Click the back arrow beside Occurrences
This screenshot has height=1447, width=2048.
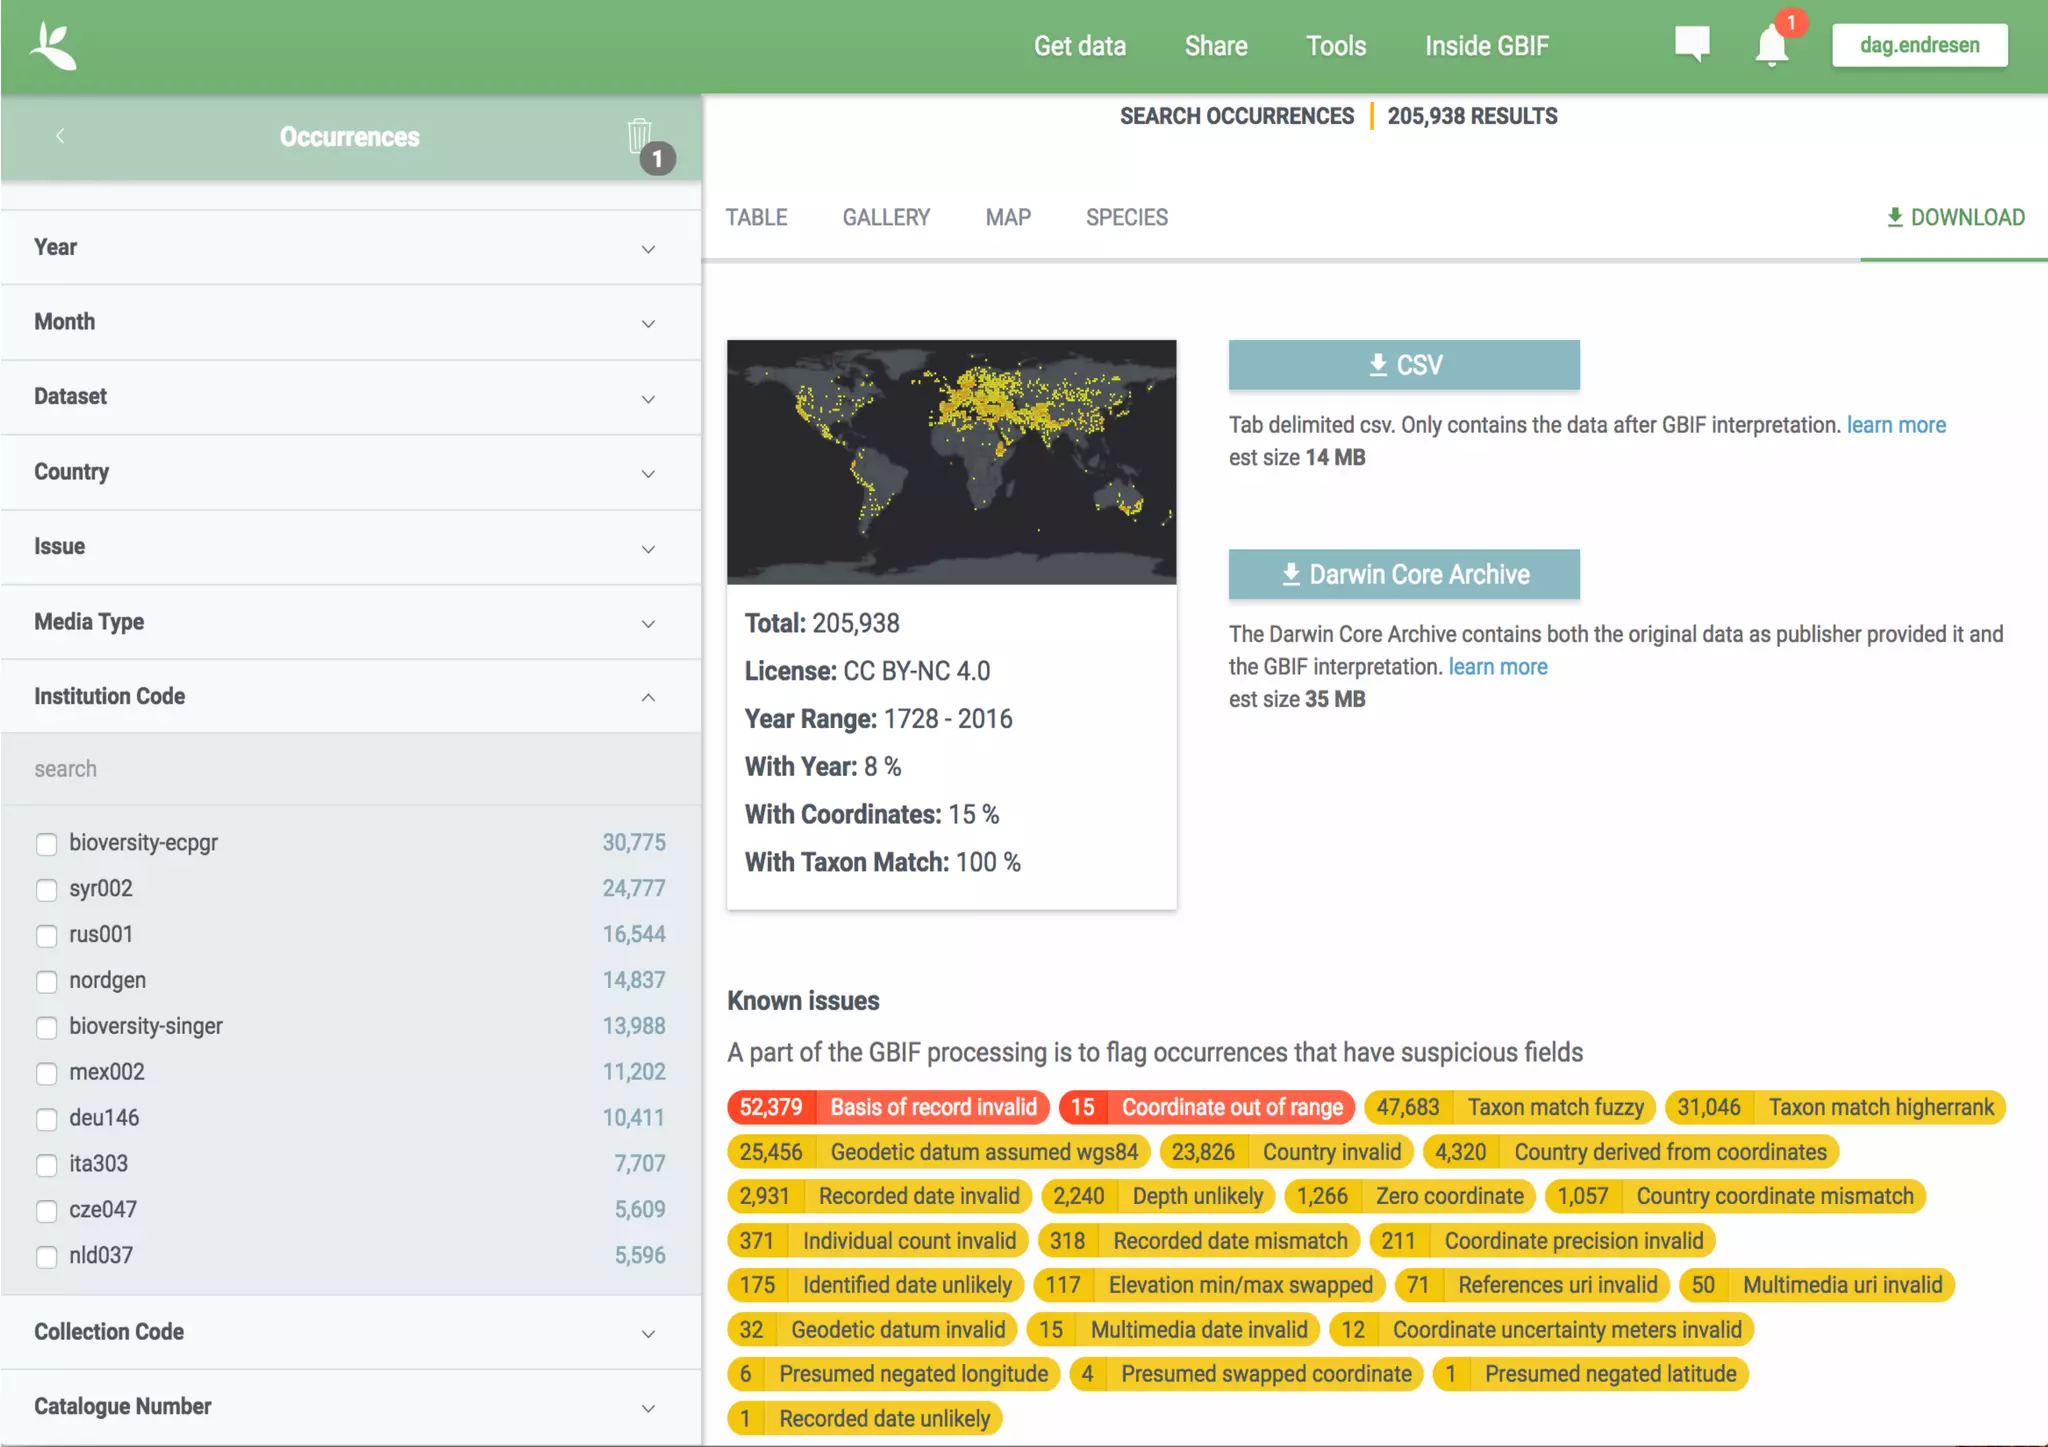click(60, 136)
